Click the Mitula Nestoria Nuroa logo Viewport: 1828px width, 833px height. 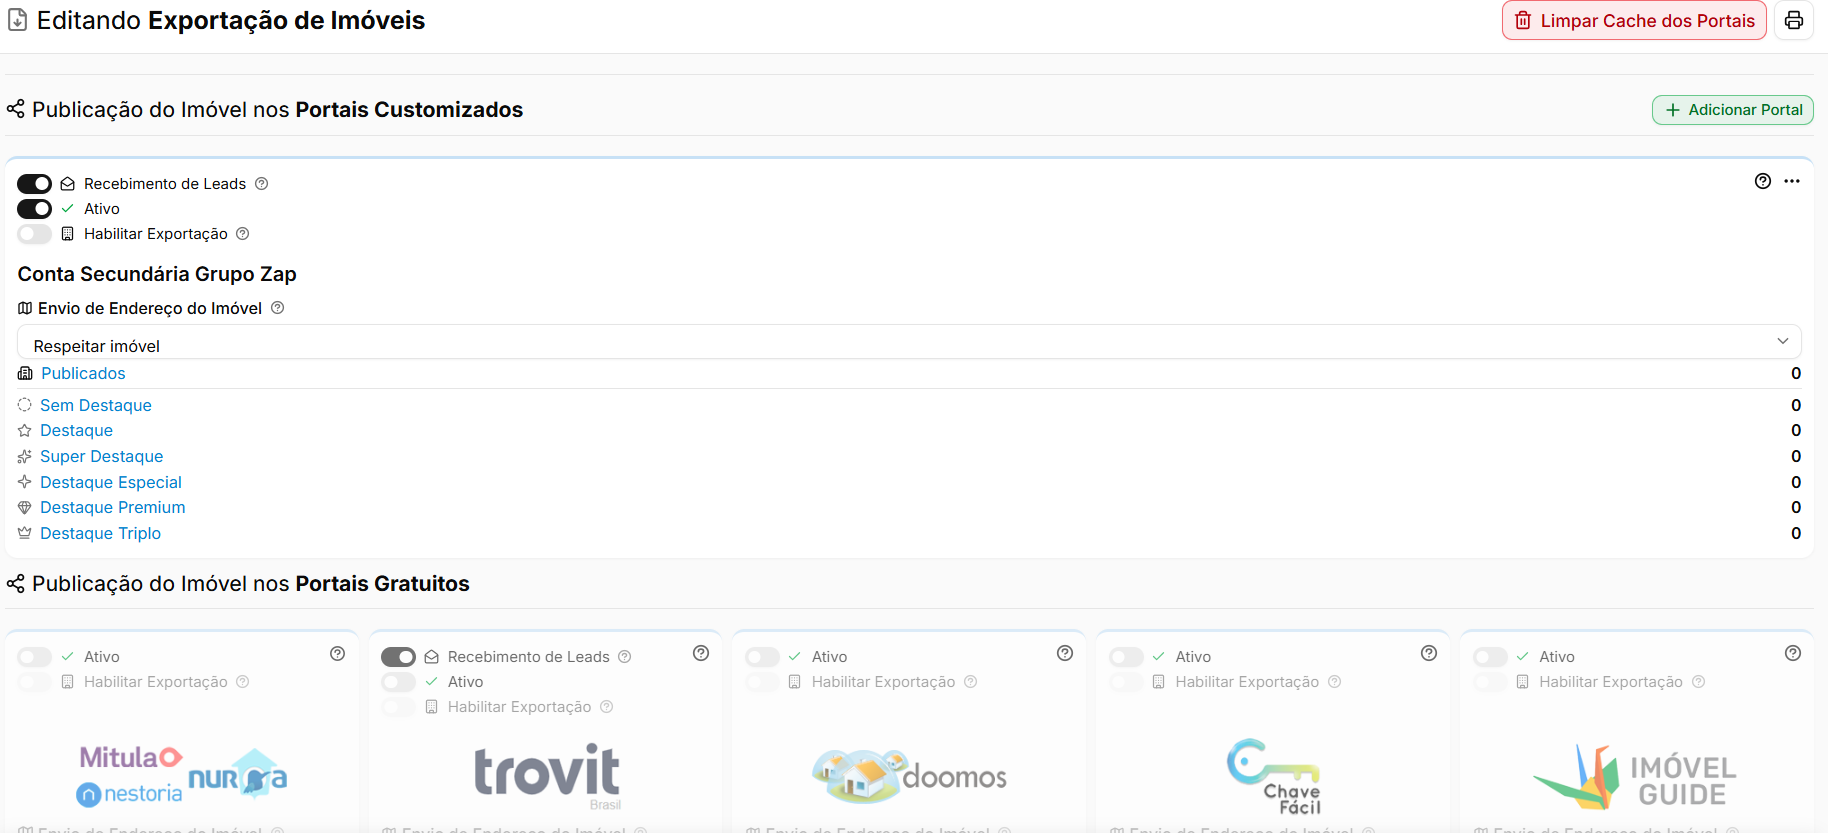[x=182, y=776]
